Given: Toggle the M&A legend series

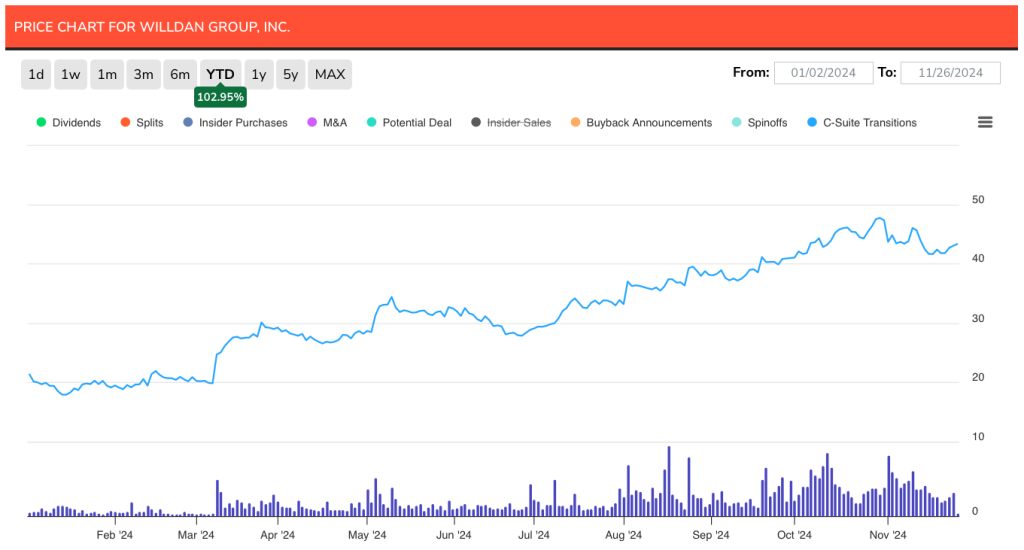Looking at the screenshot, I should 327,123.
